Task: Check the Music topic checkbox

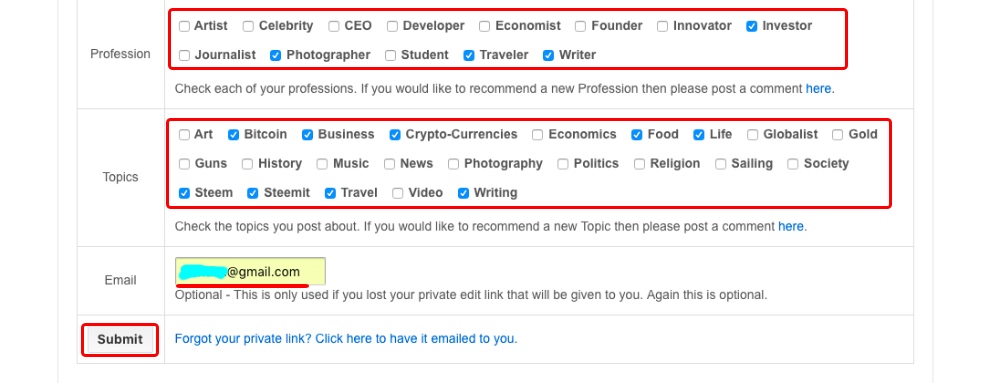Action: point(322,164)
